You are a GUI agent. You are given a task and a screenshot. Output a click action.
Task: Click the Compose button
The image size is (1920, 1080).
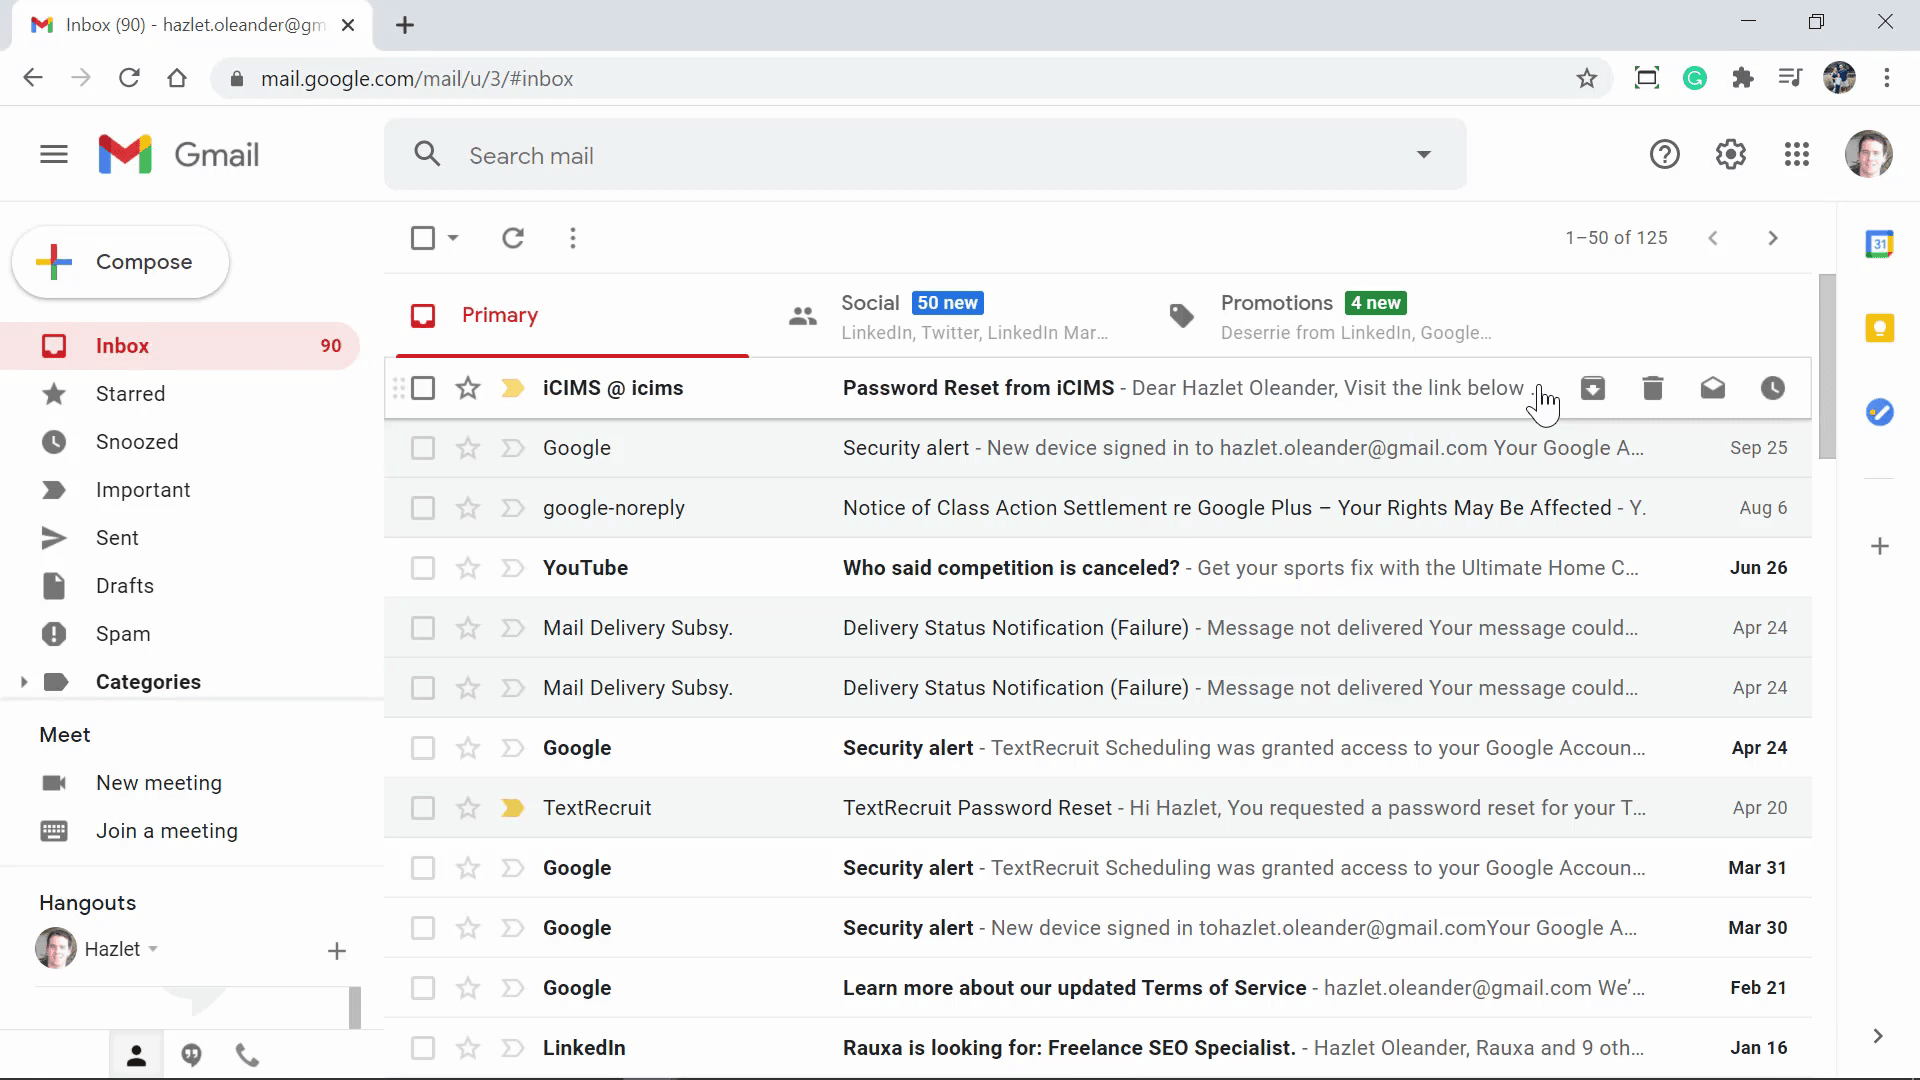[x=121, y=262]
